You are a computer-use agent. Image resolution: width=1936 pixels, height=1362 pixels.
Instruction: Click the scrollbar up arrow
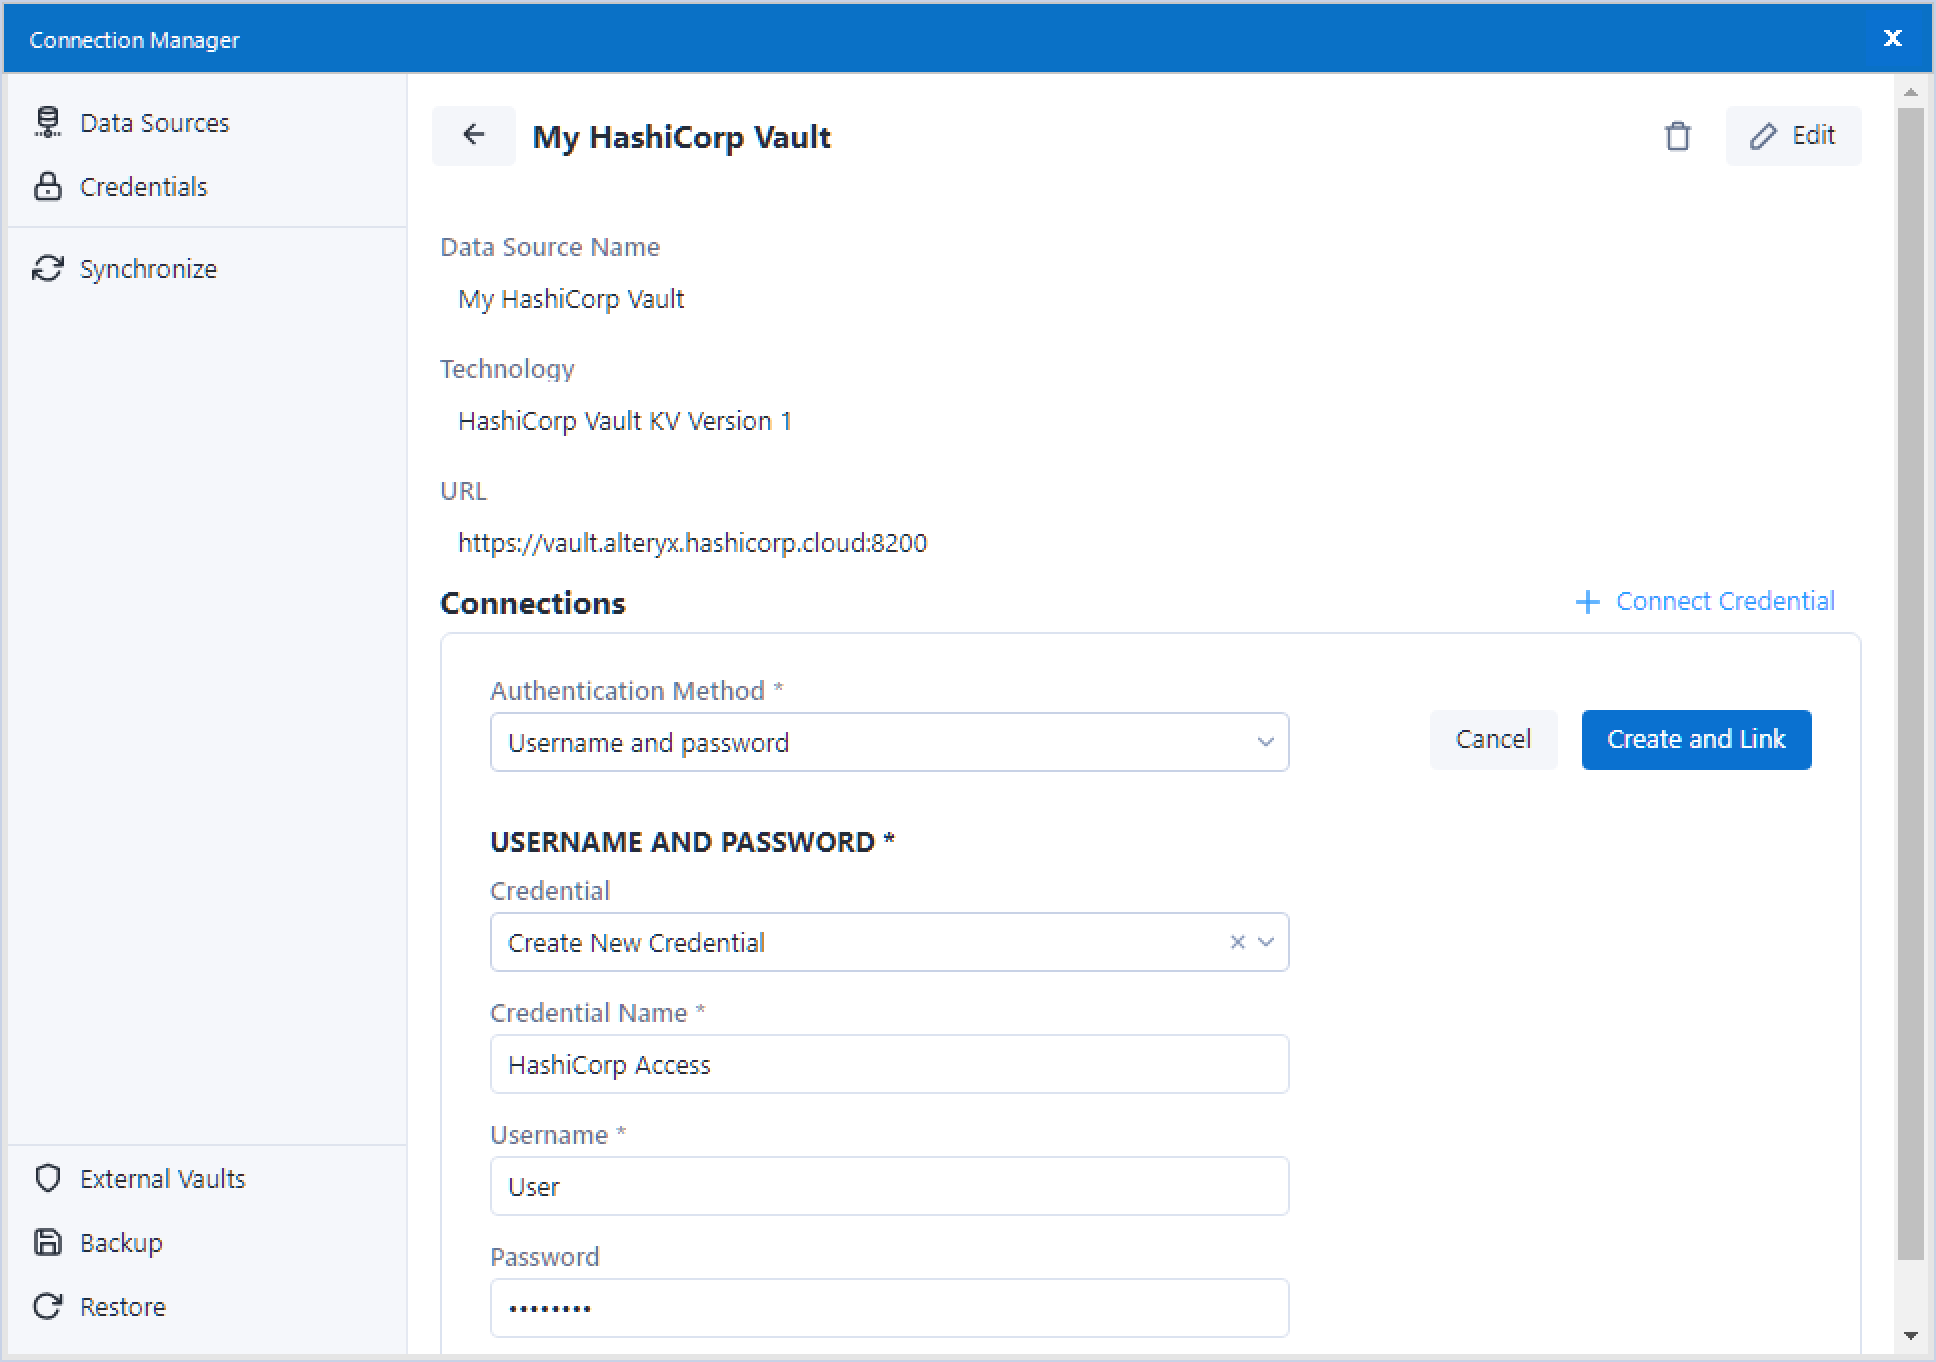point(1910,92)
